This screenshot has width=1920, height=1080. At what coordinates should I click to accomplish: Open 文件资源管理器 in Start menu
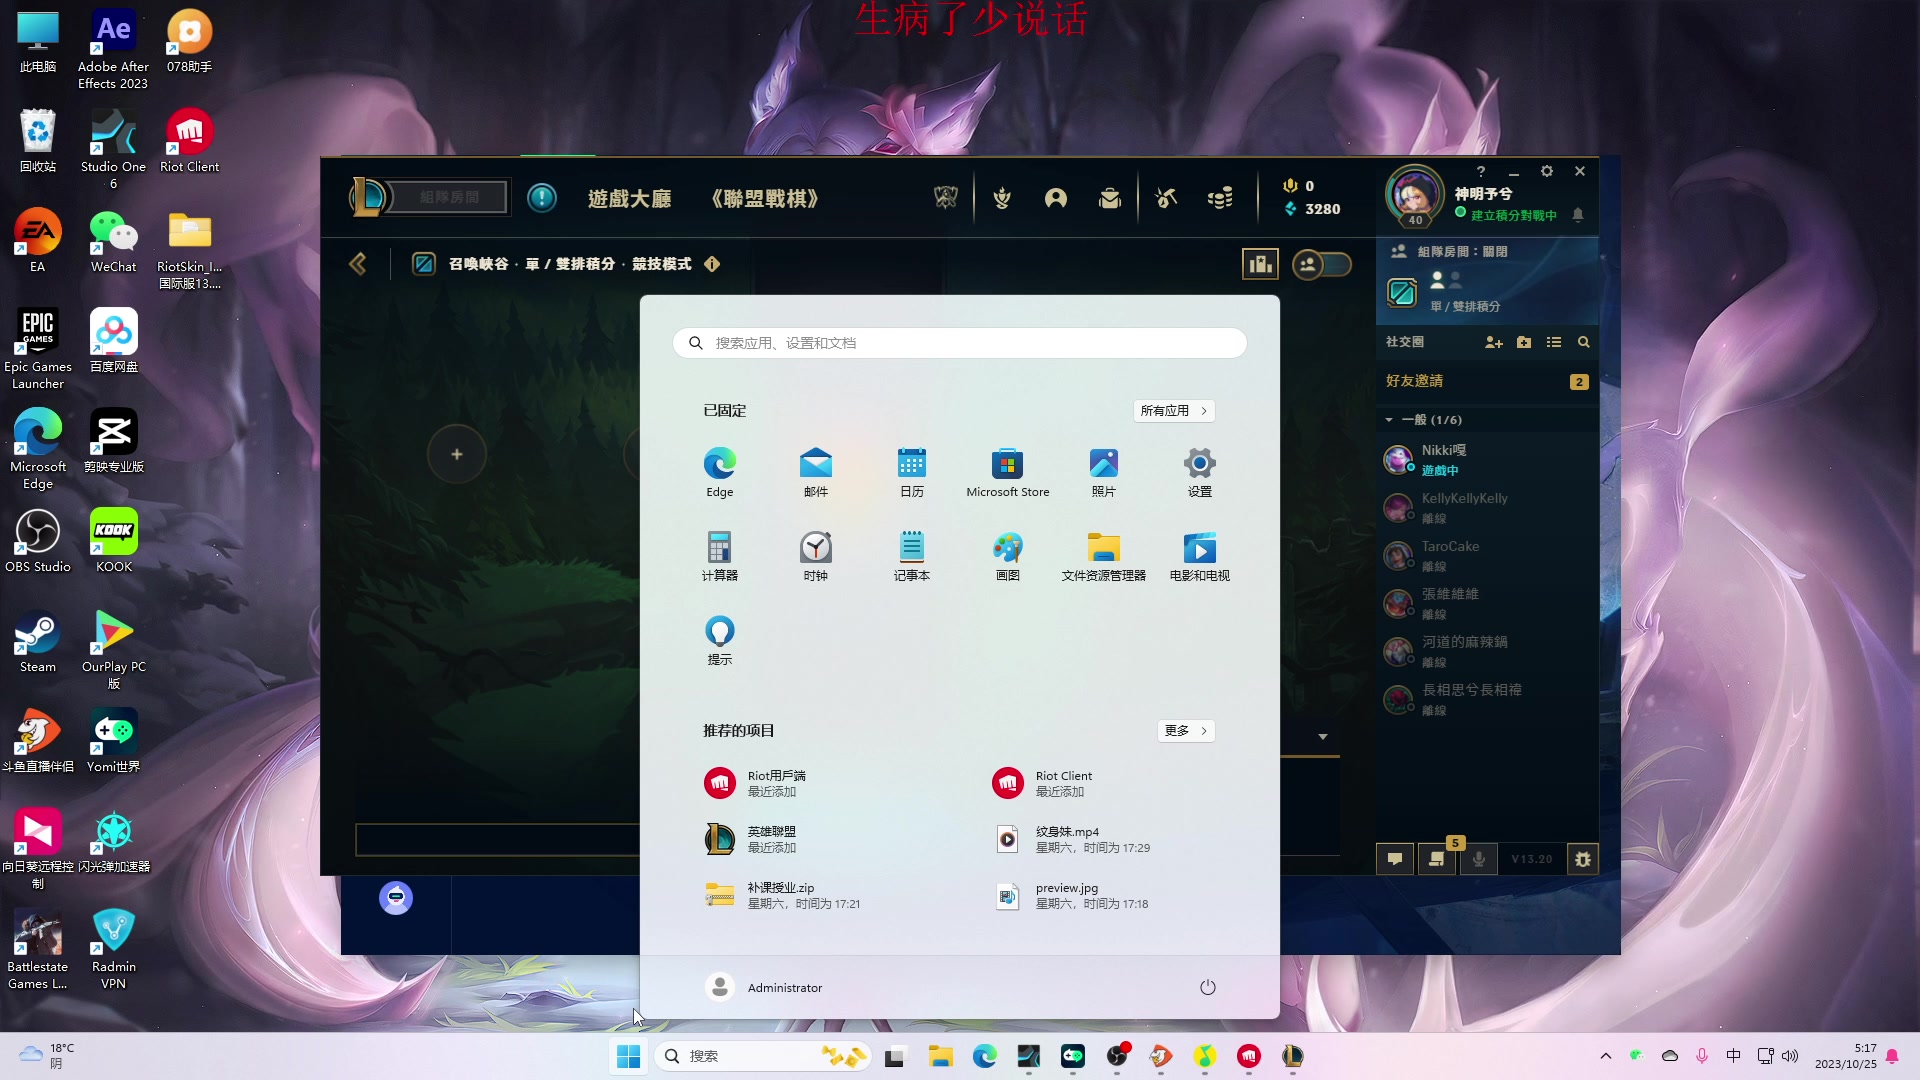1104,556
